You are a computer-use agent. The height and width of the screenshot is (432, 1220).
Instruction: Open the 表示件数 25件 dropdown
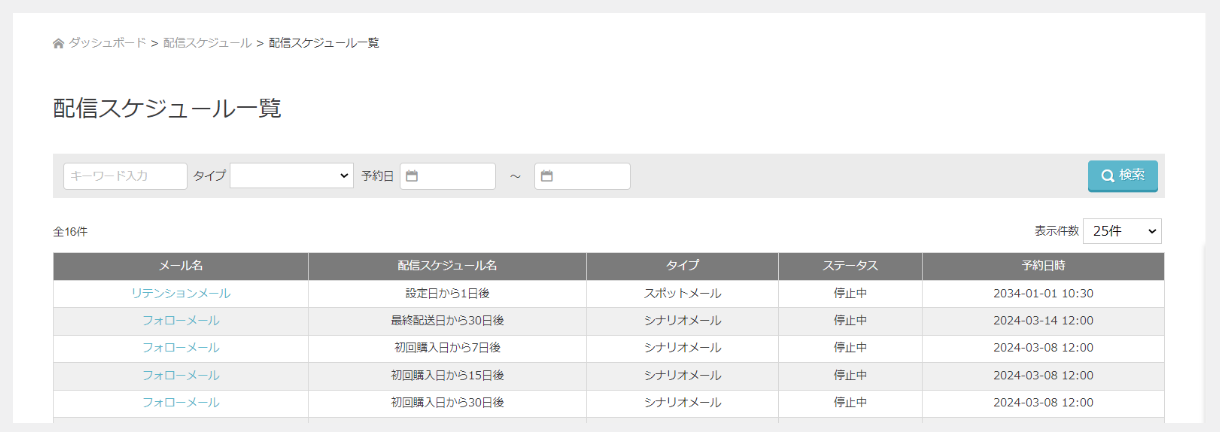point(1122,231)
